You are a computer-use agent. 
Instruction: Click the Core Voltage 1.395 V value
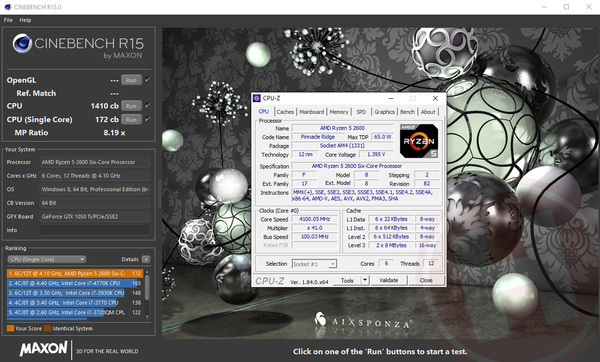(376, 155)
